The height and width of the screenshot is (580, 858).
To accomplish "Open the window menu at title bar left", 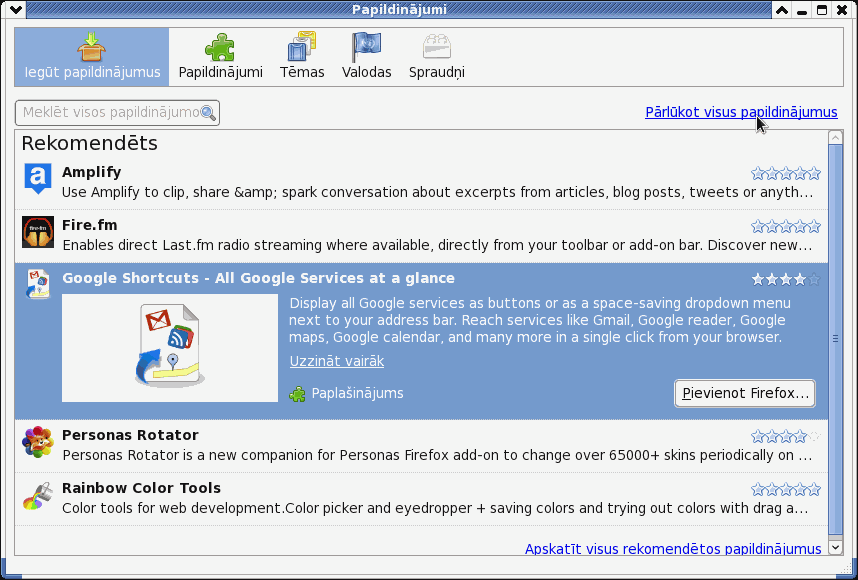I will (16, 10).
